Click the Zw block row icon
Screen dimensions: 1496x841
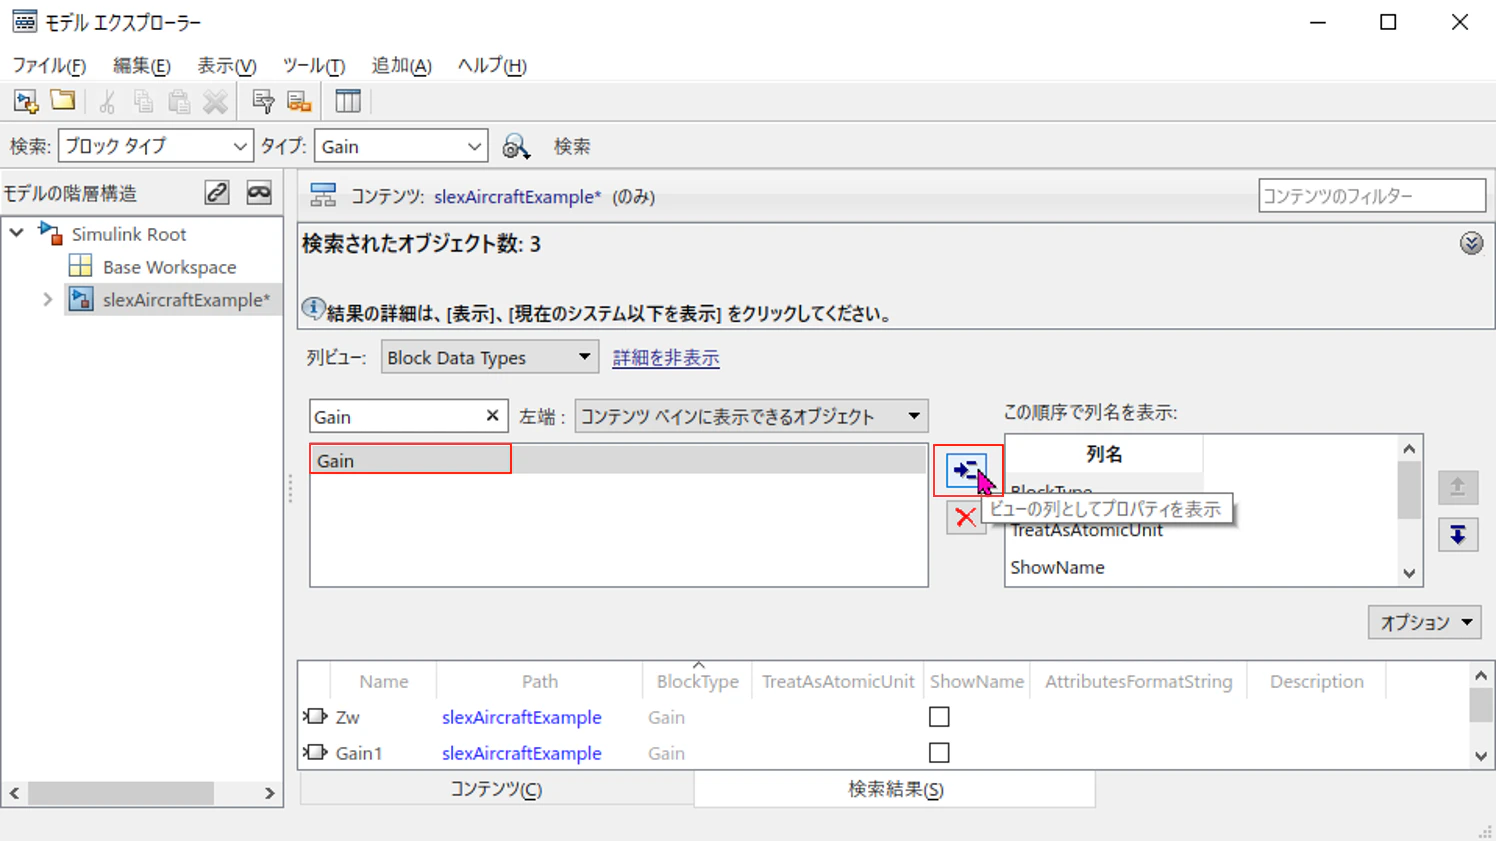pyautogui.click(x=316, y=717)
